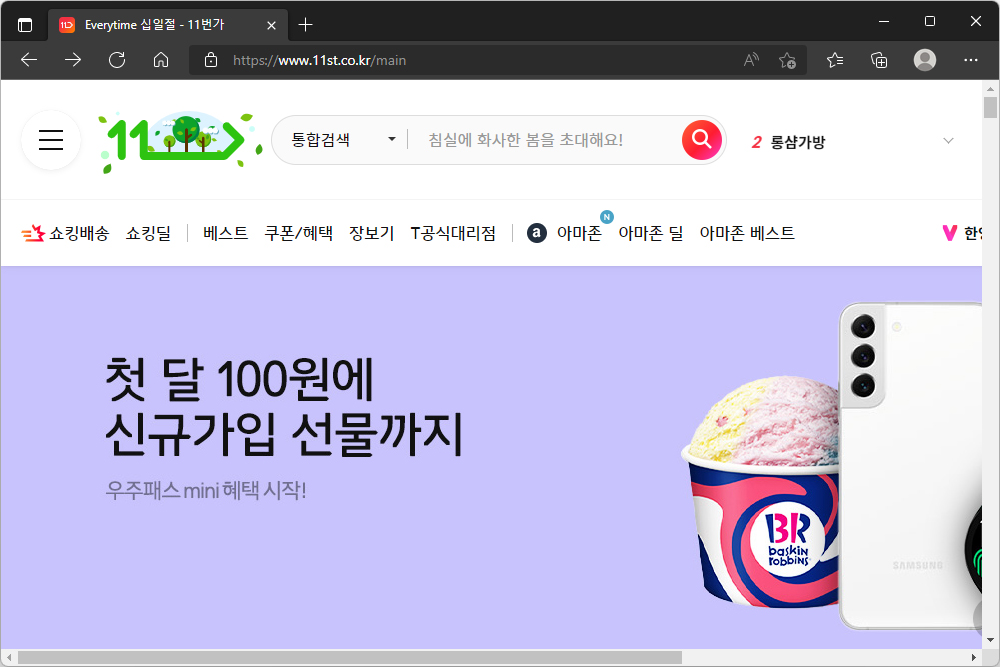Click the horizontal scrollbar thumb
This screenshot has width=1000, height=667.
(x=349, y=657)
